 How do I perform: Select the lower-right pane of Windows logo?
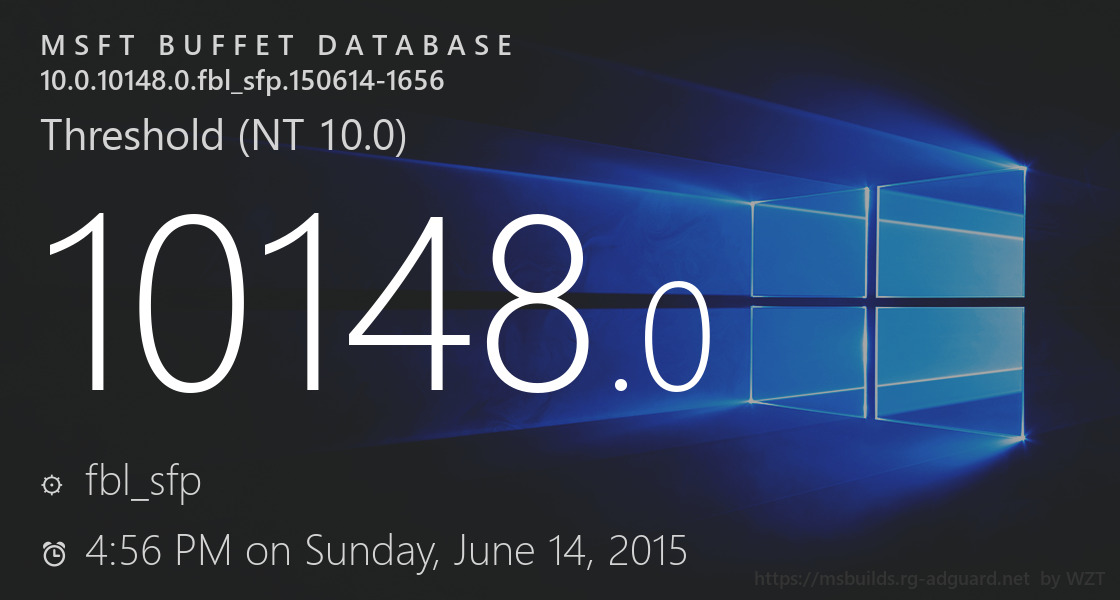[951, 367]
